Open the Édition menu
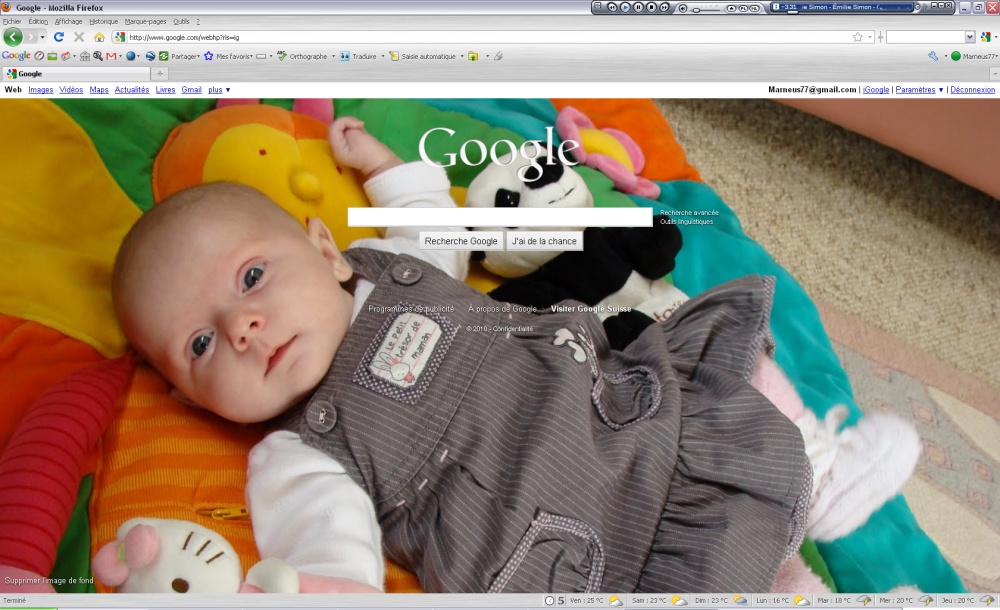 pyautogui.click(x=38, y=21)
